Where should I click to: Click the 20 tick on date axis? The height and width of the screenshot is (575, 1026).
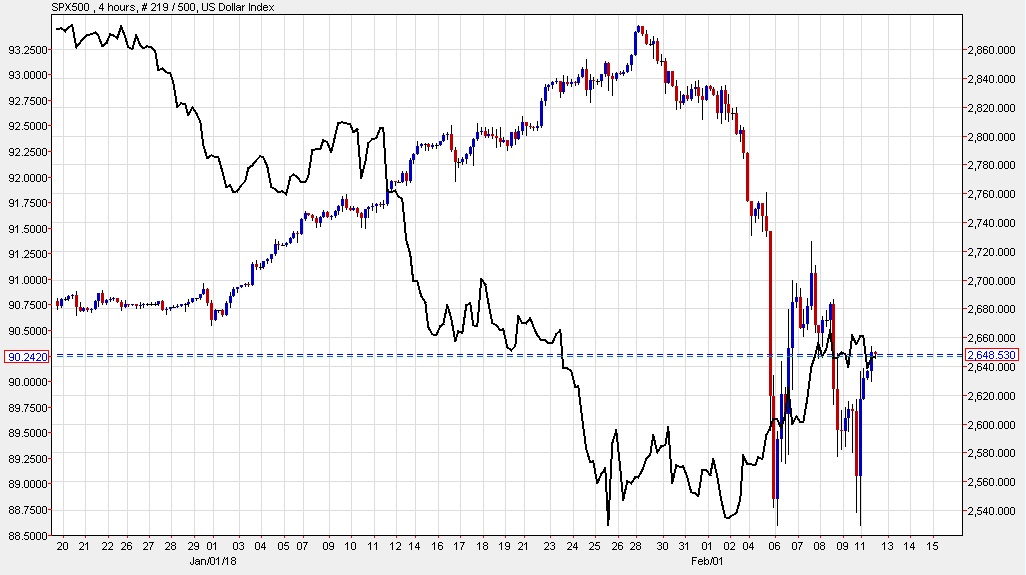pyautogui.click(x=62, y=547)
